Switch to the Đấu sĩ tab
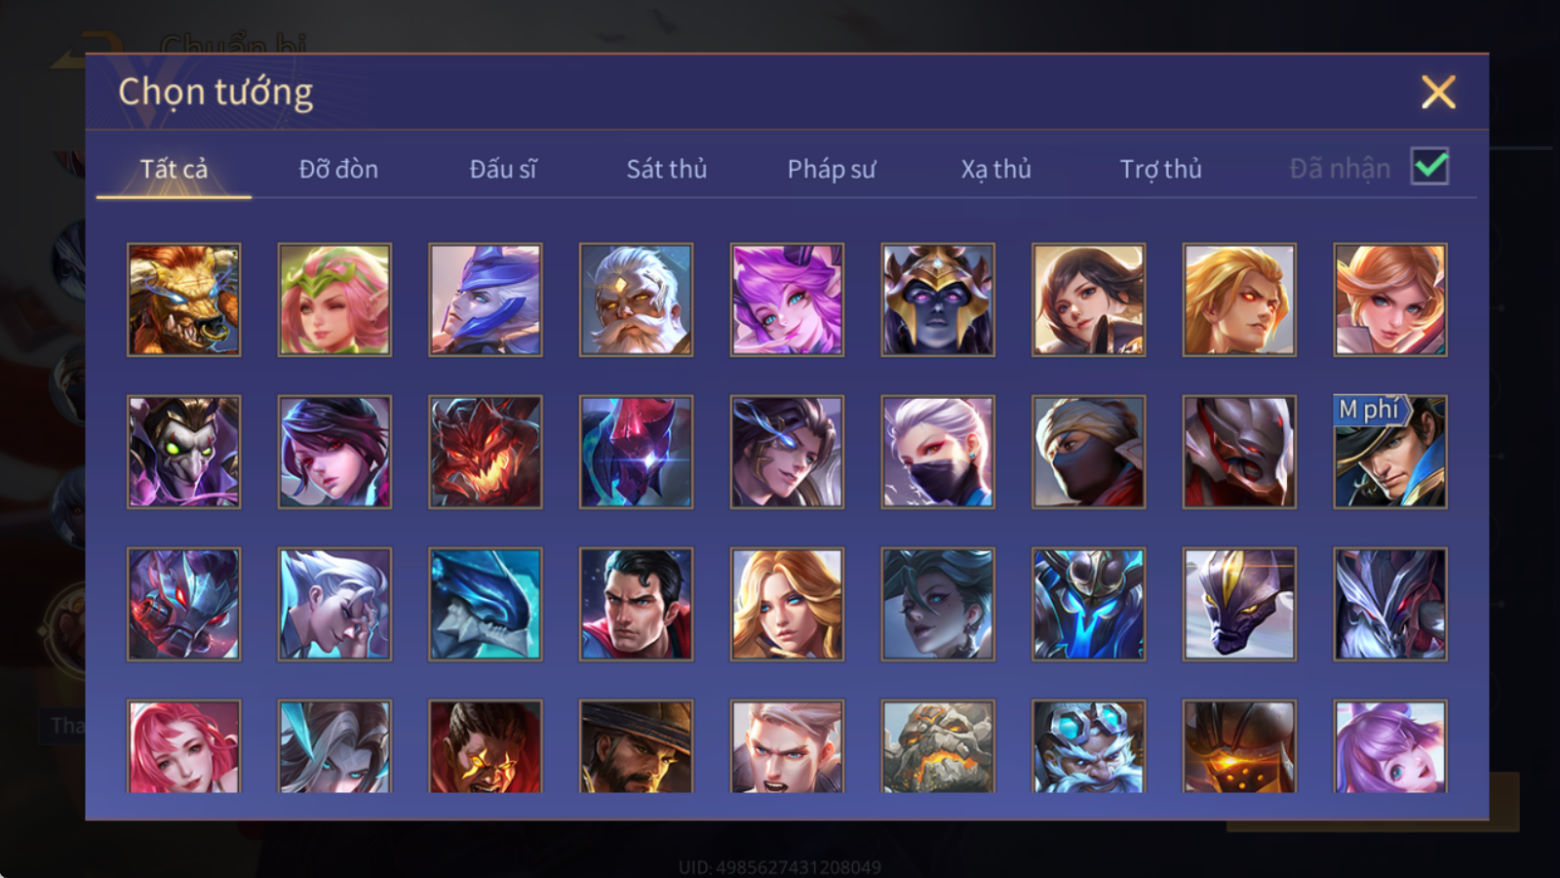 point(503,169)
